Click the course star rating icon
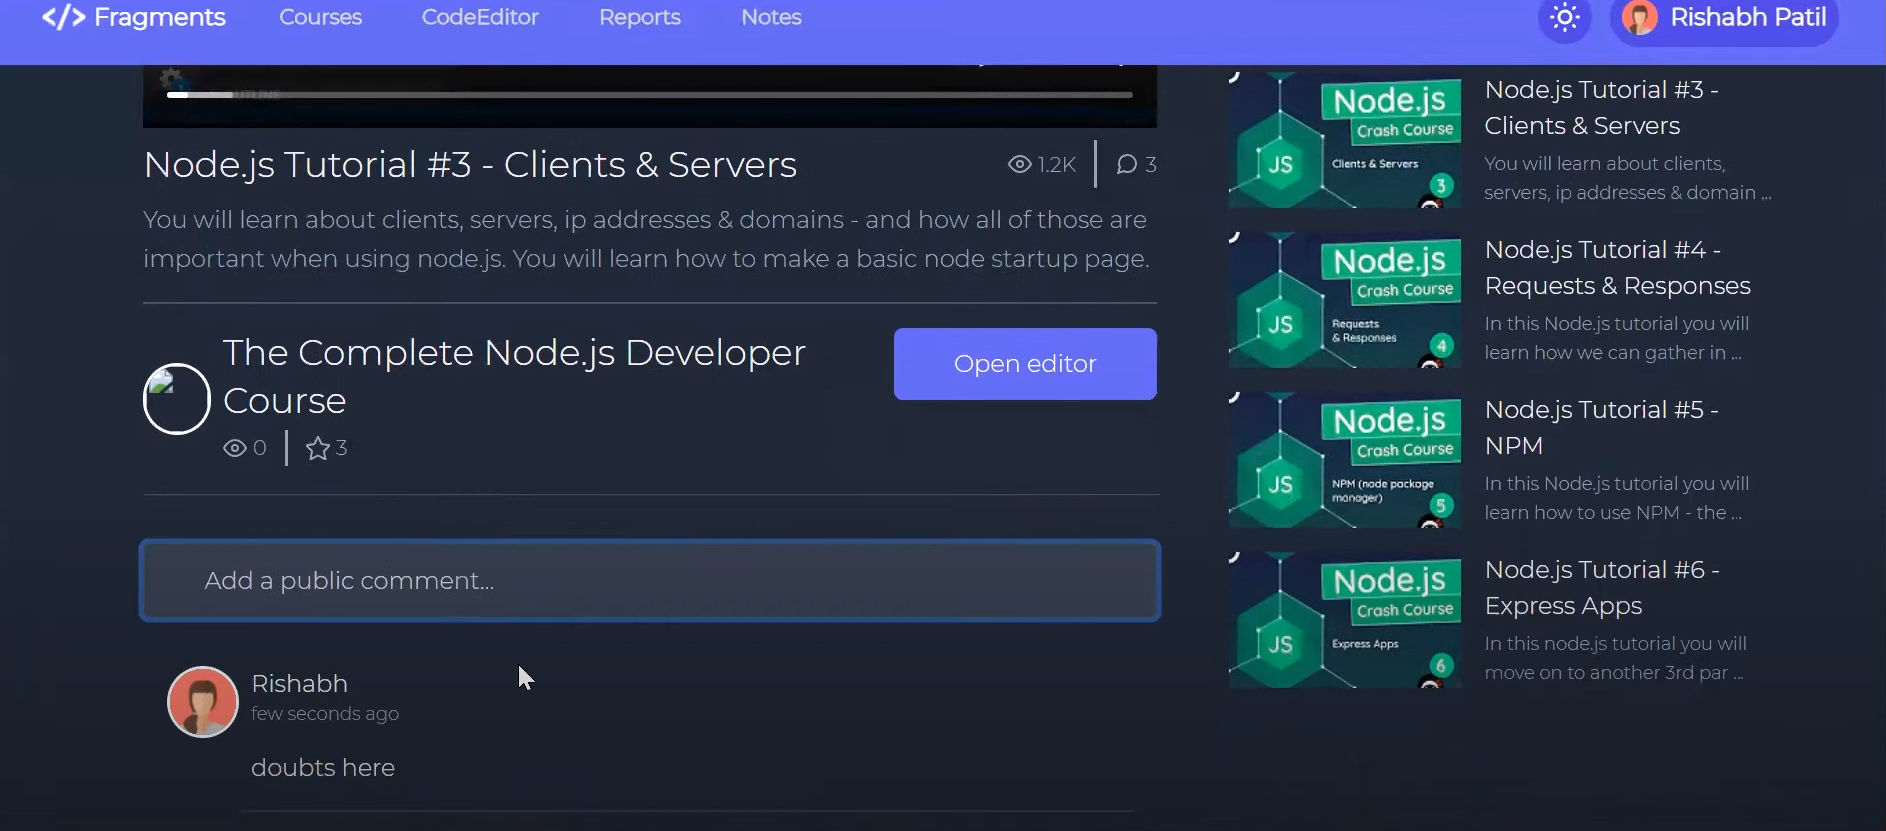The width and height of the screenshot is (1886, 831). 317,448
